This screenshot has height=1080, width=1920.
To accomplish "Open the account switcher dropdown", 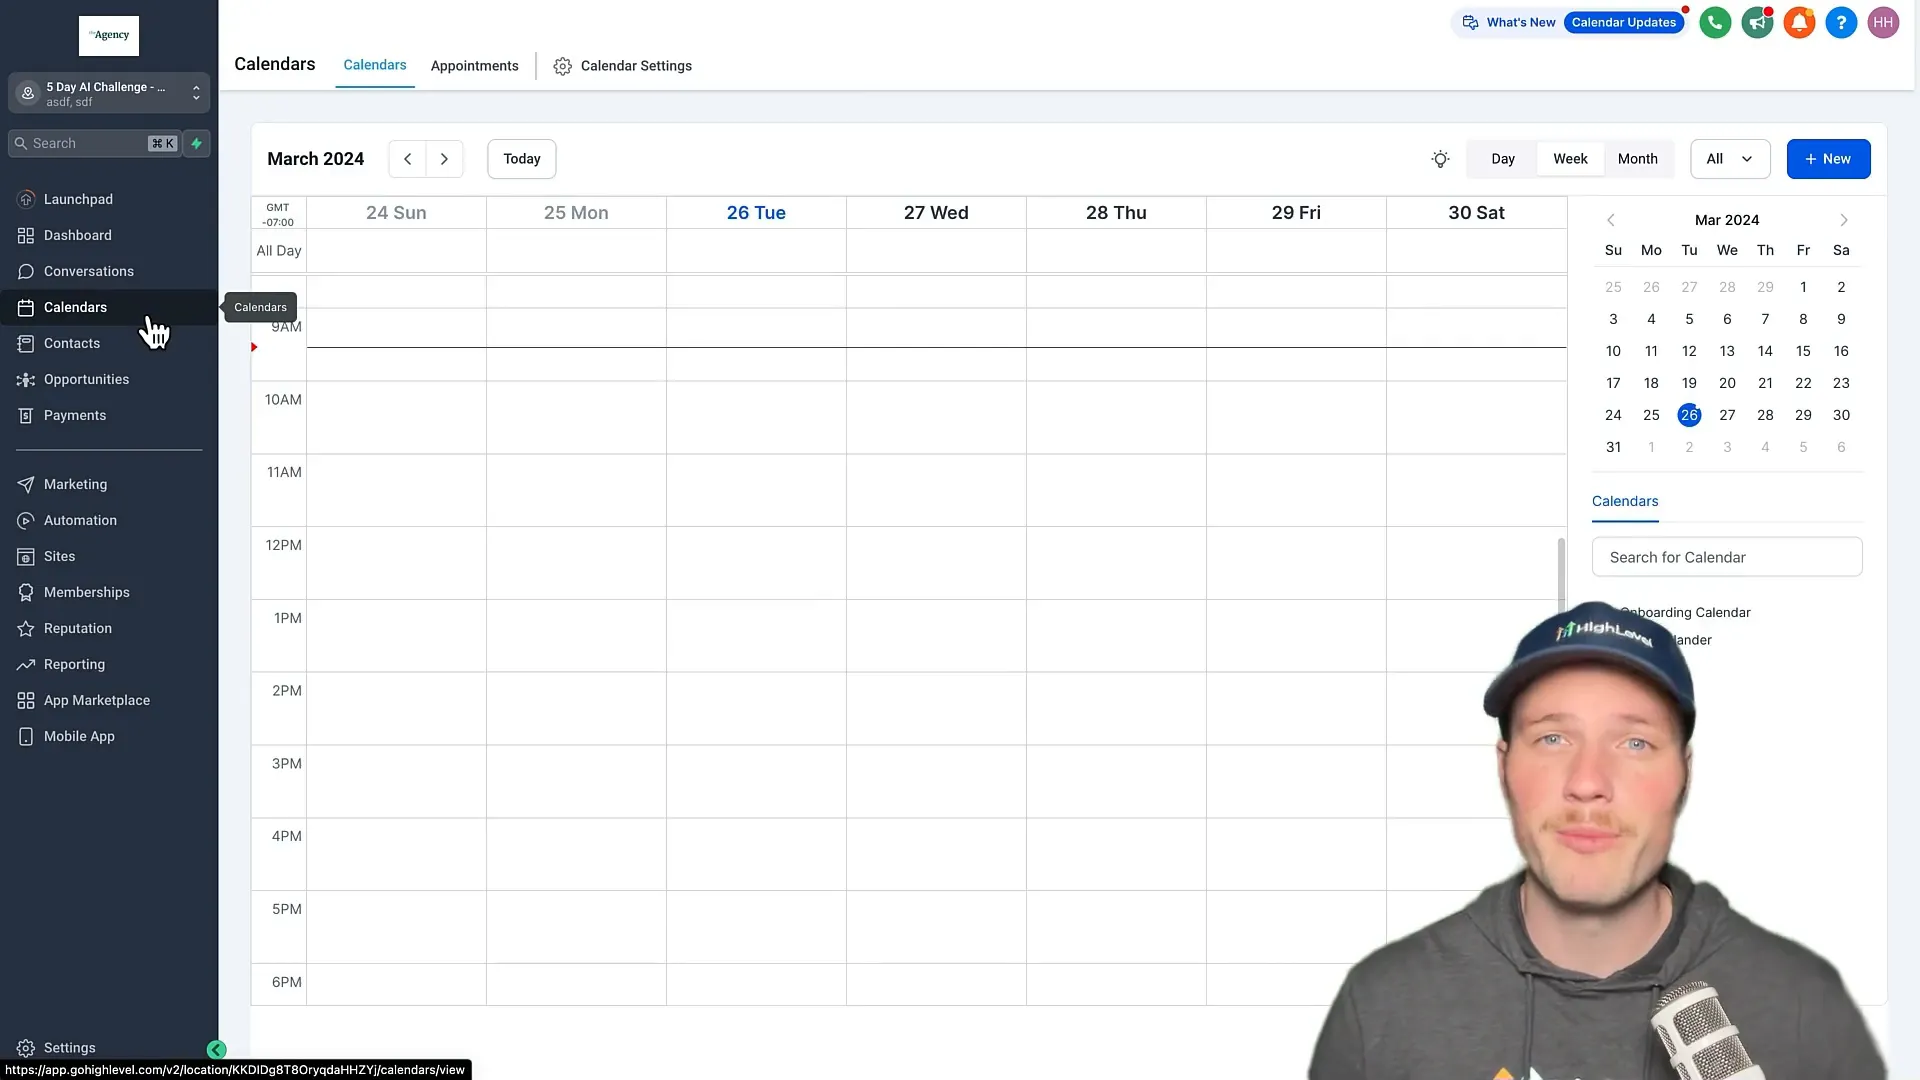I will click(109, 93).
